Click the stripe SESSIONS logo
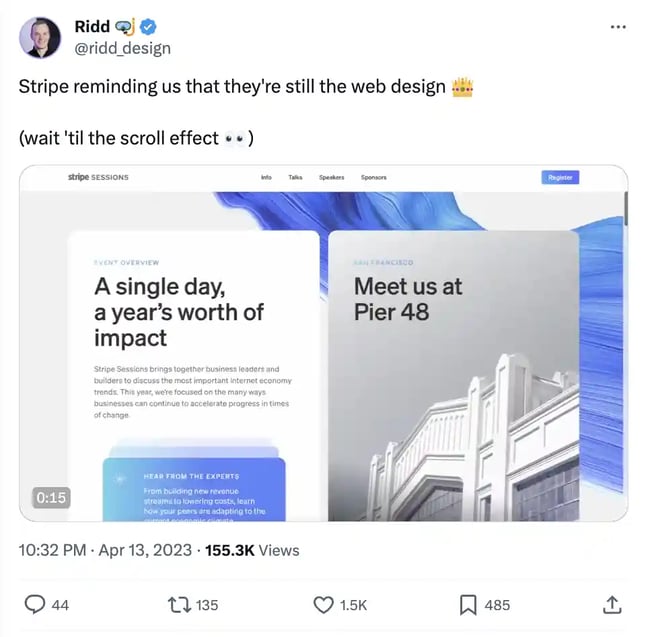The width and height of the screenshot is (650, 637). 98,177
